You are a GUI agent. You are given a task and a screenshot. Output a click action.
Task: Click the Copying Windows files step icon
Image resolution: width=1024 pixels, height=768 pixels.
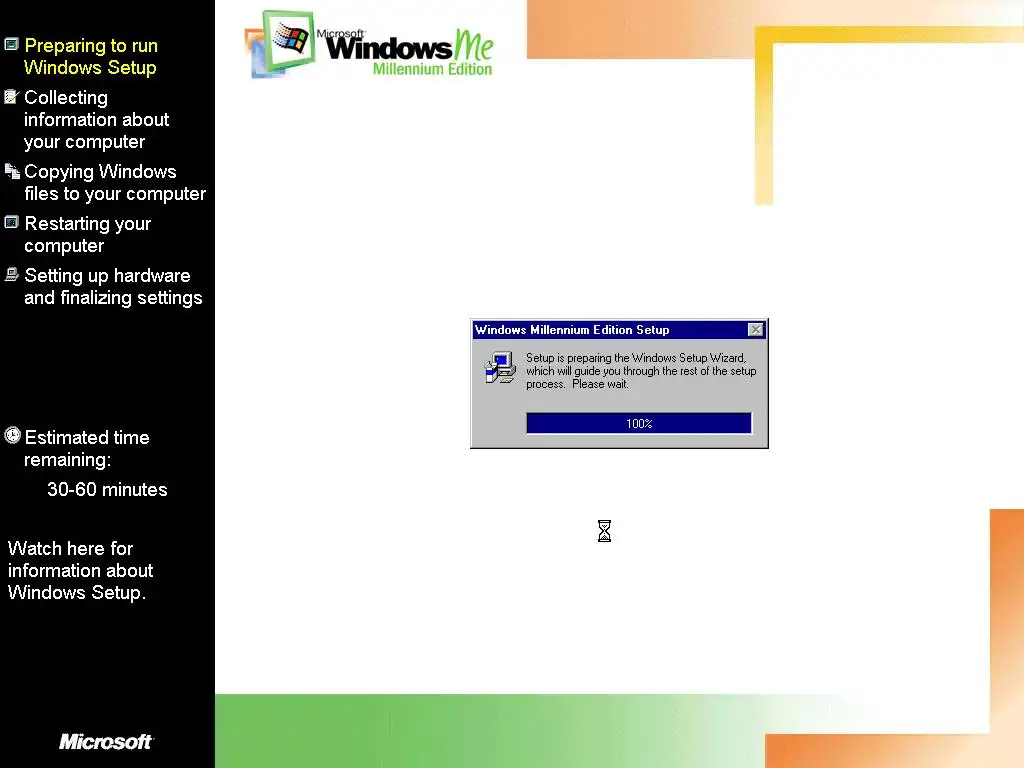click(x=12, y=171)
